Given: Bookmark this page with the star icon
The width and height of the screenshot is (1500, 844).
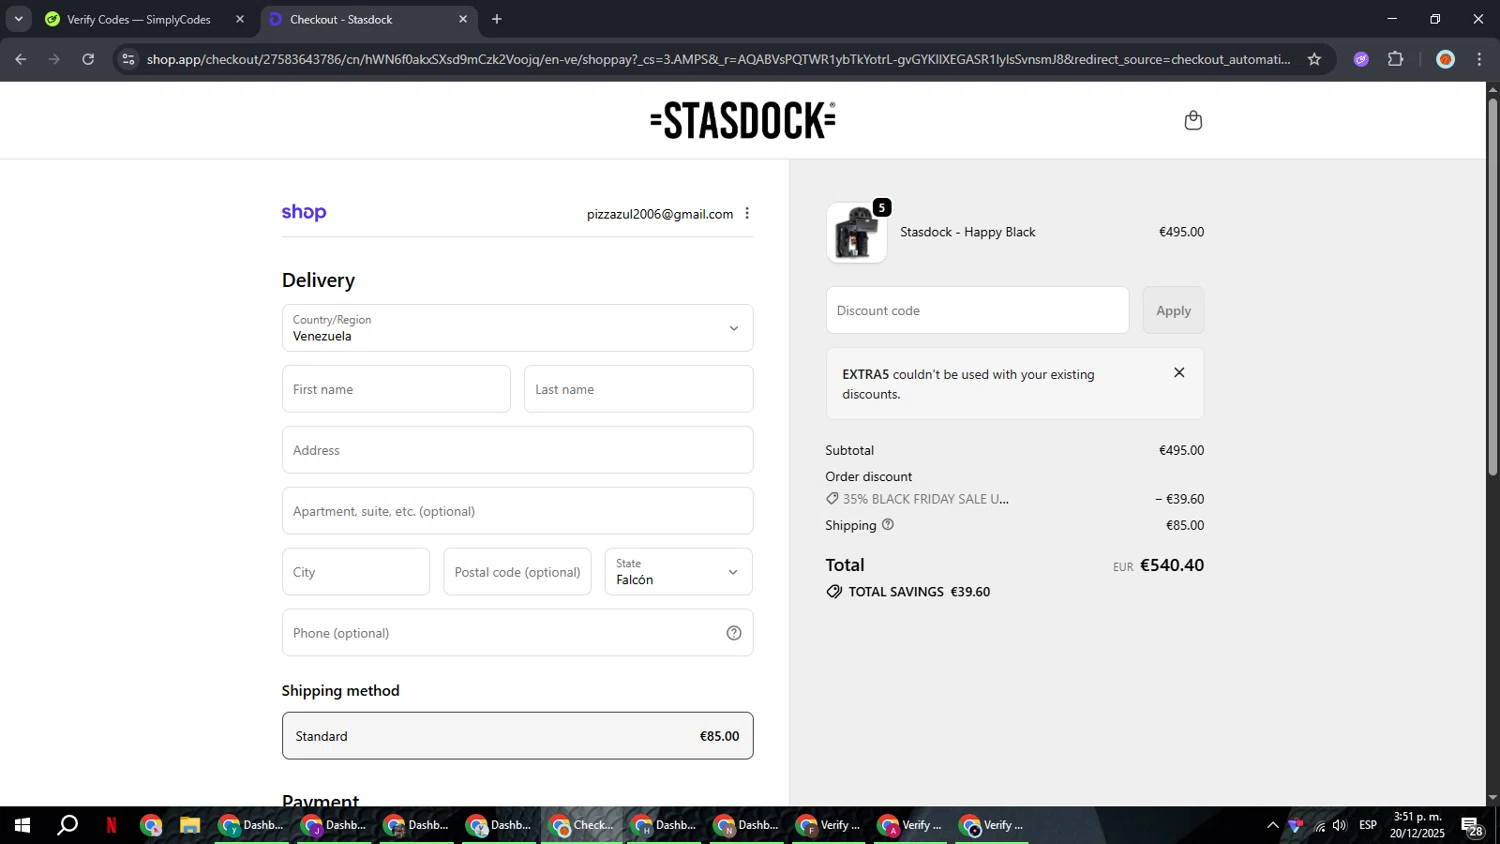Looking at the screenshot, I should 1314,59.
